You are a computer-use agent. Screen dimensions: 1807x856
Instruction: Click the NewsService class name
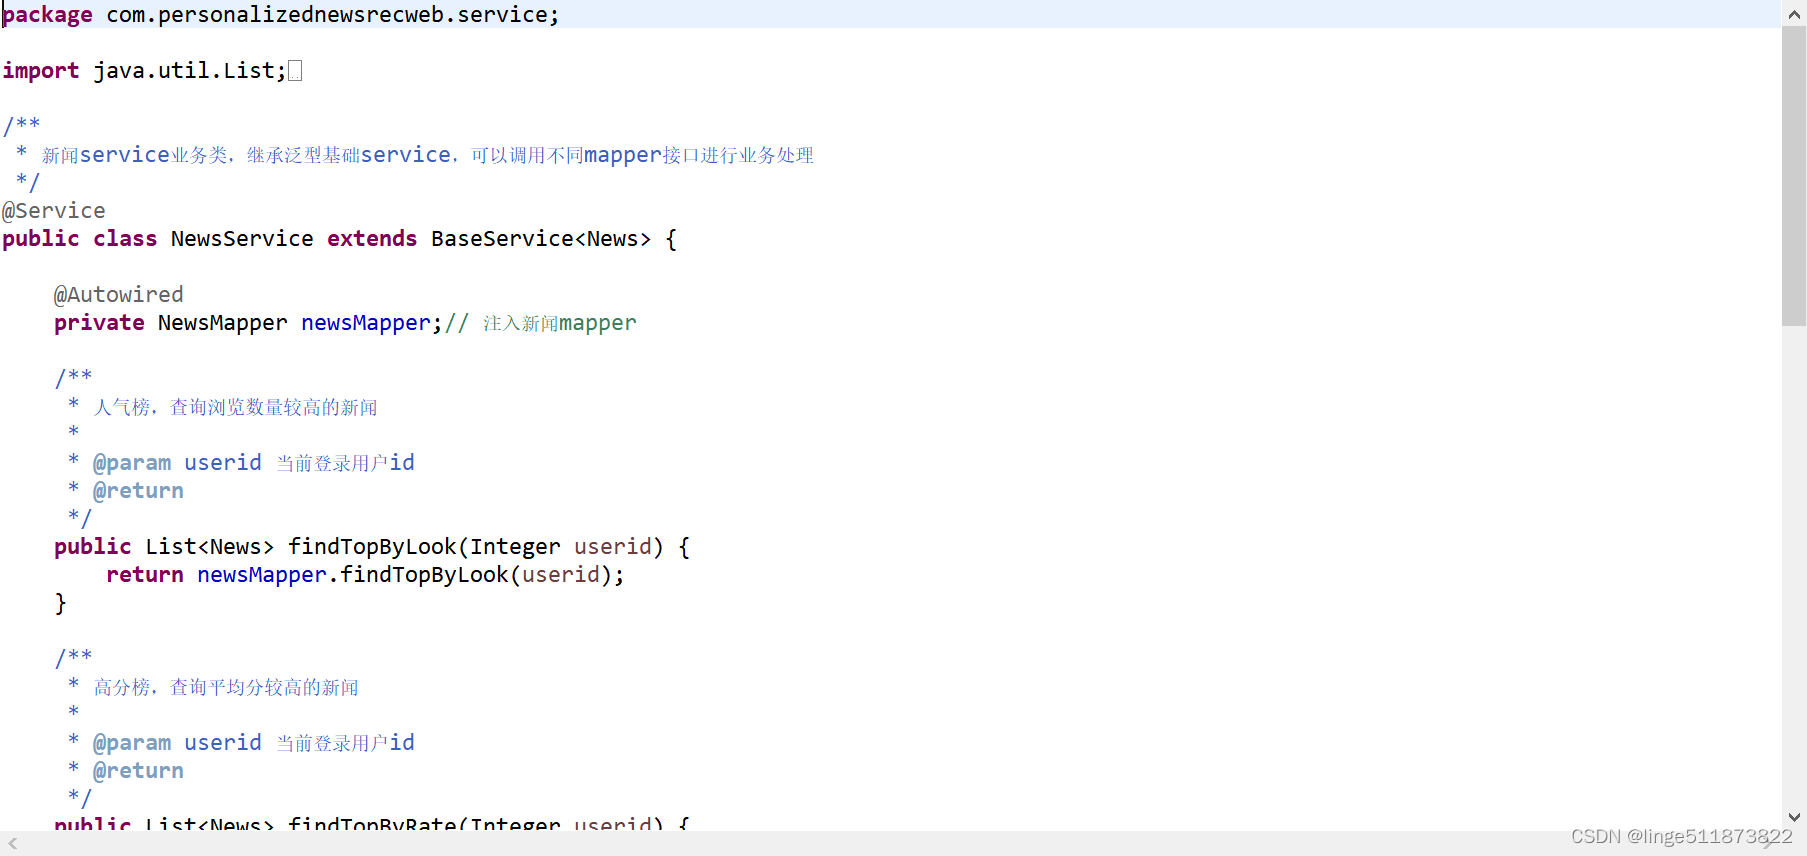(x=242, y=239)
